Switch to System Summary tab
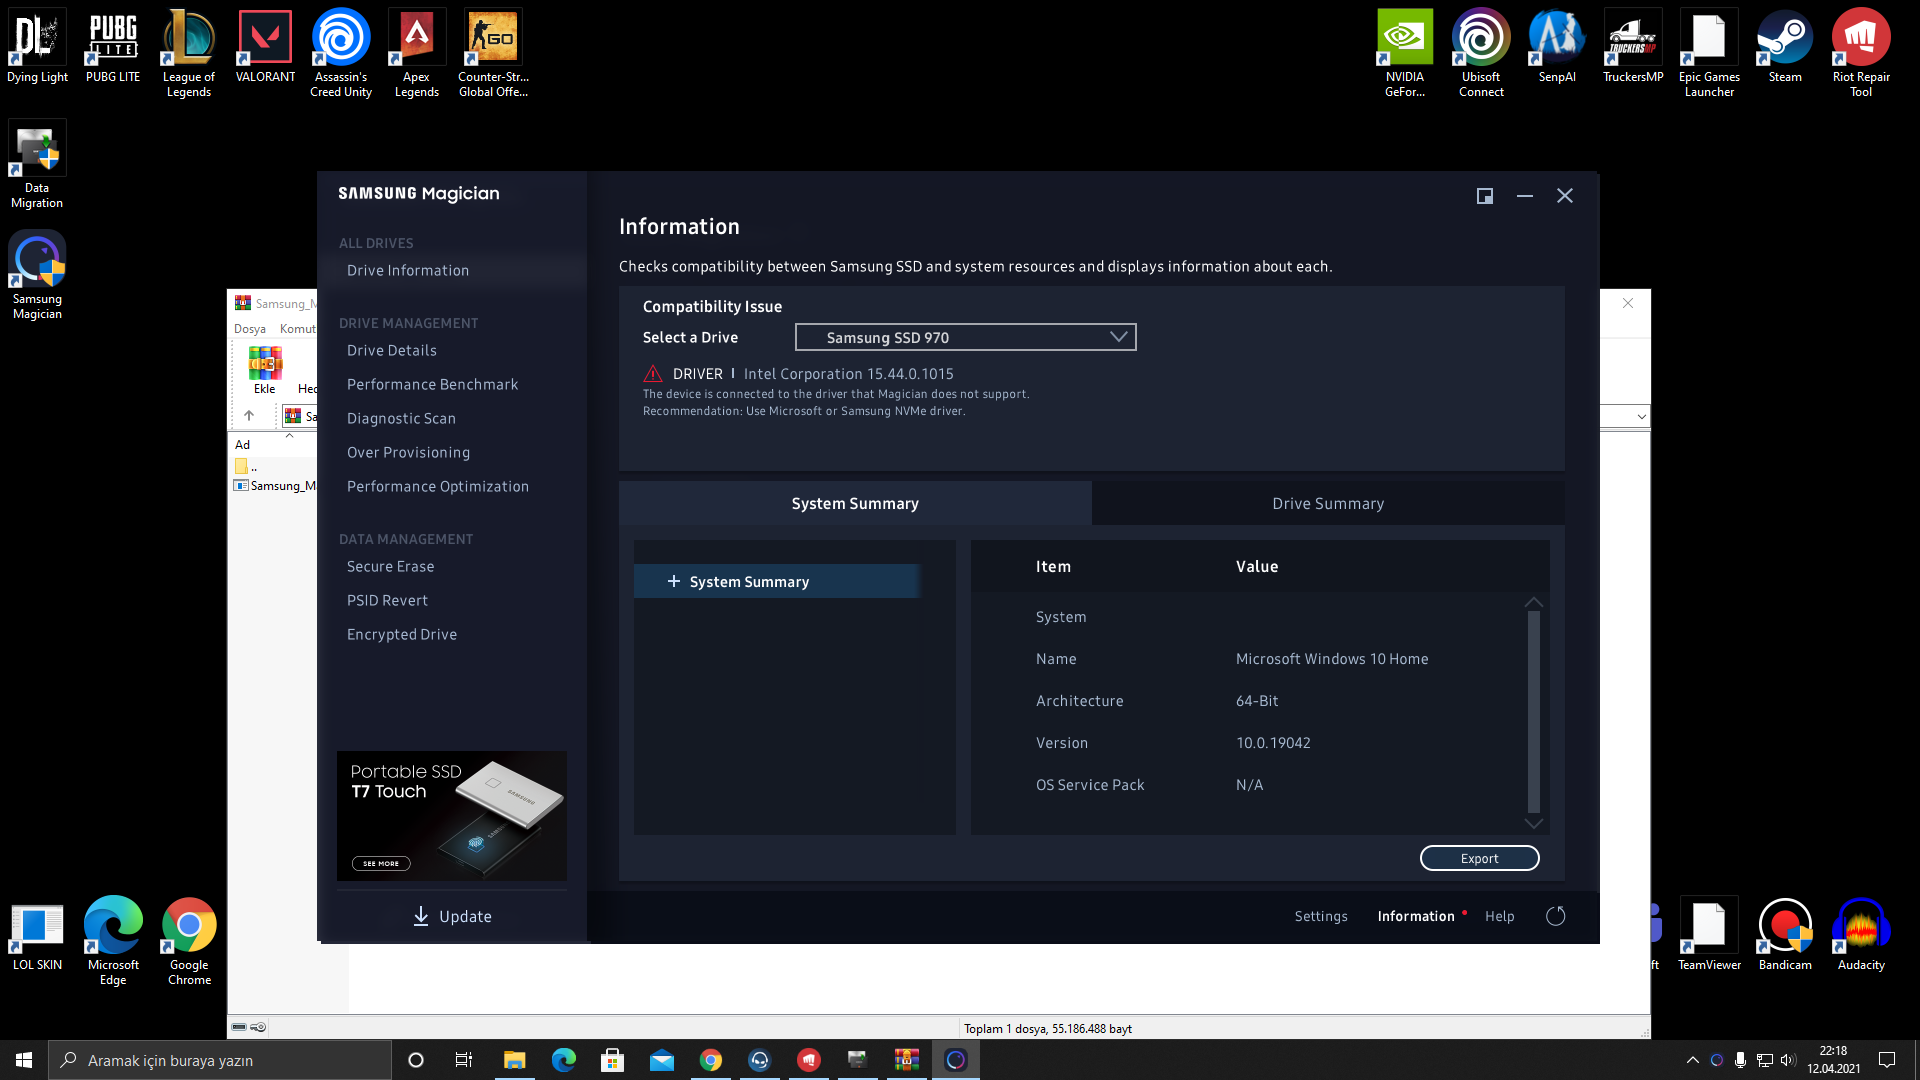The width and height of the screenshot is (1920, 1080). 855,503
